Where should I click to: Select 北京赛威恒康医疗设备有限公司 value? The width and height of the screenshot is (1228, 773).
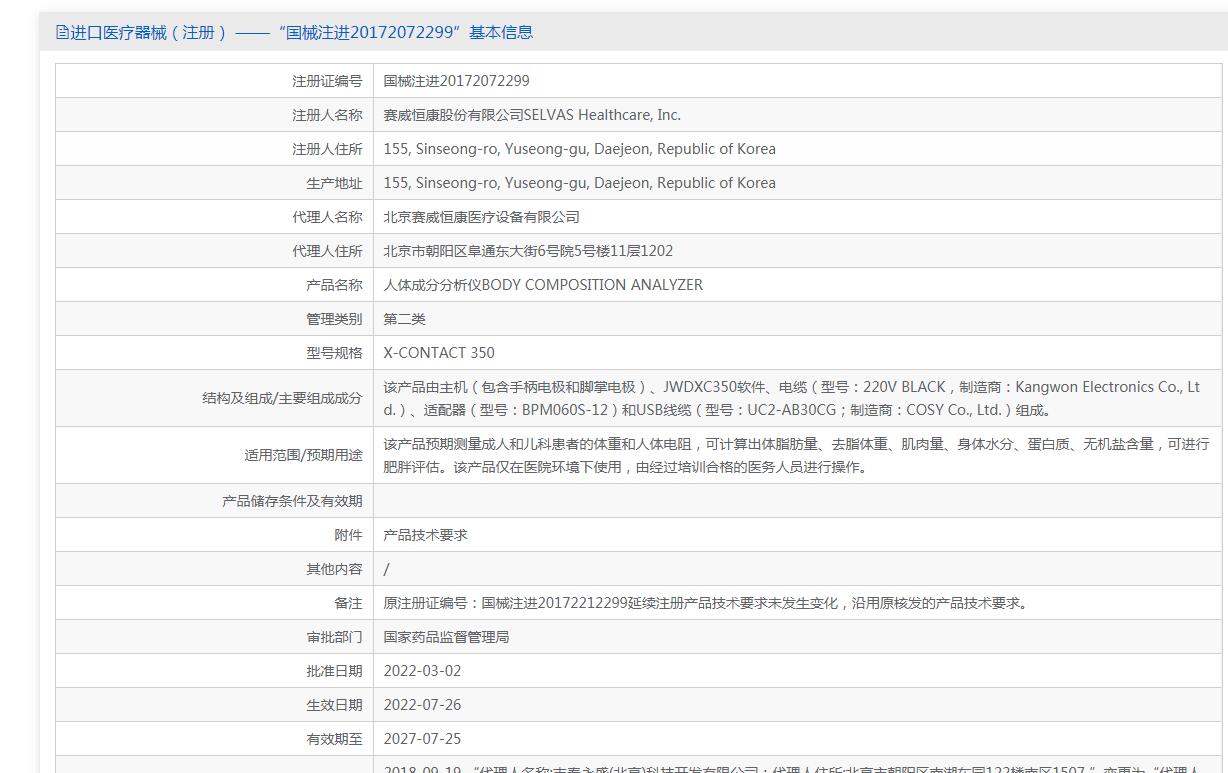pos(482,217)
